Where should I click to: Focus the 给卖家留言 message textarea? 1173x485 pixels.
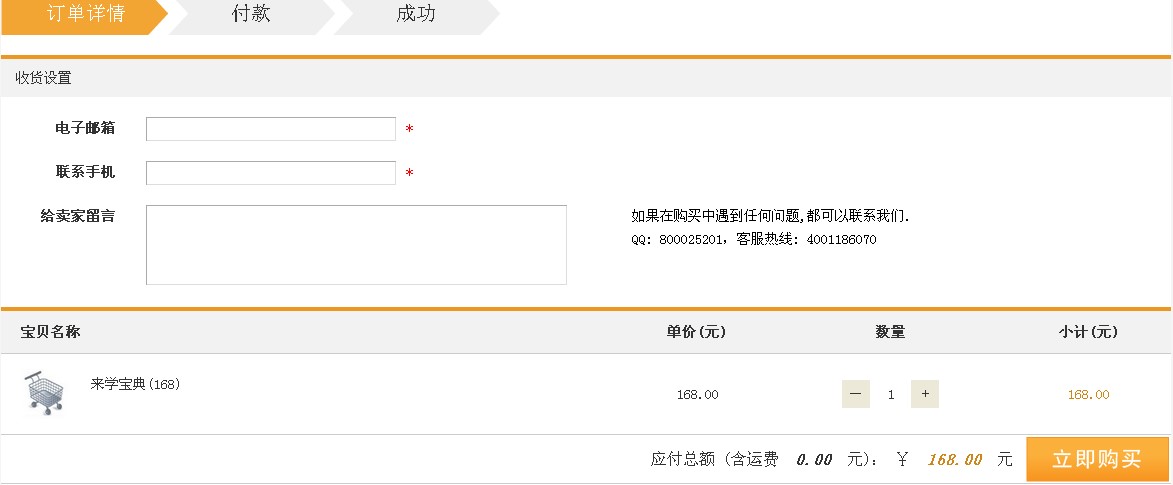pos(356,245)
